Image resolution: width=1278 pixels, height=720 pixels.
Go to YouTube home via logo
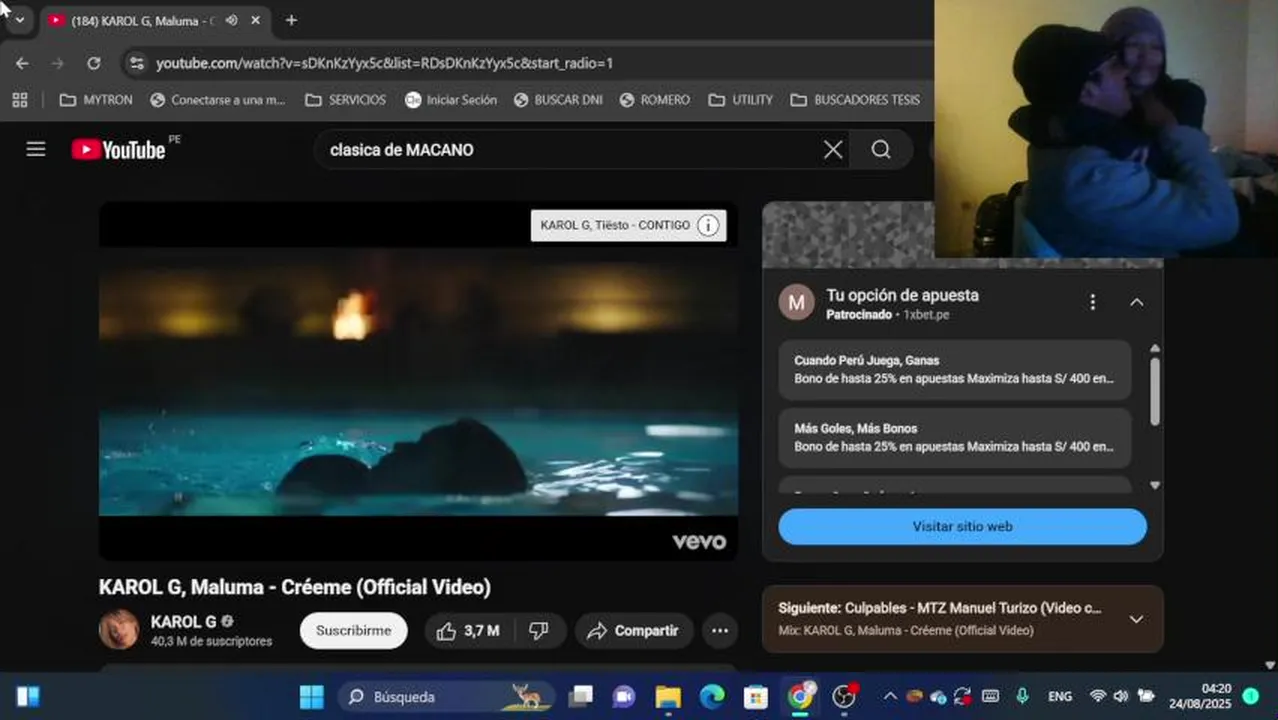118,149
